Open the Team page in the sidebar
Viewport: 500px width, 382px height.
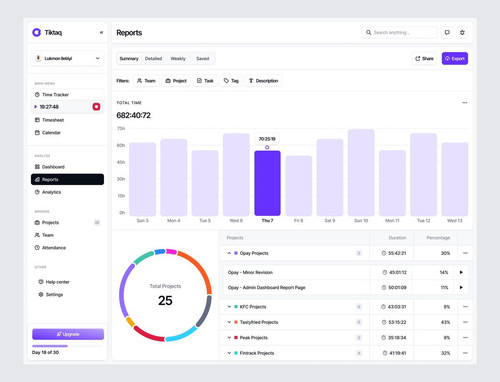click(68, 235)
